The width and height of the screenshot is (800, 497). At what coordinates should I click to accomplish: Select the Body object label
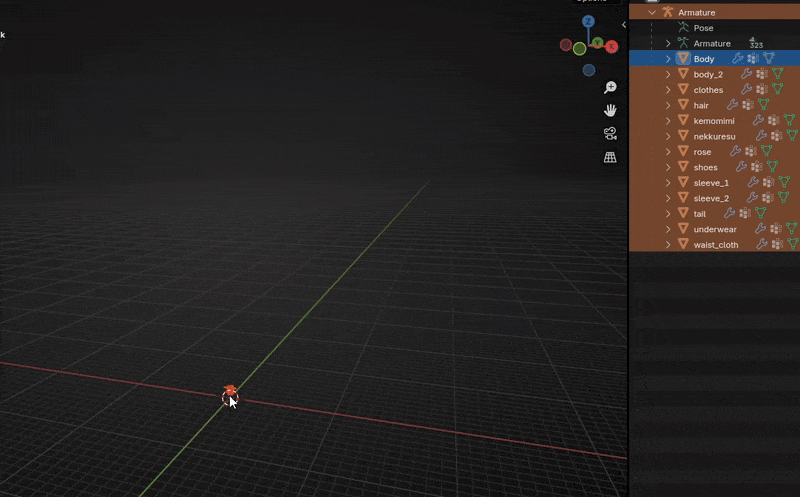(x=704, y=59)
